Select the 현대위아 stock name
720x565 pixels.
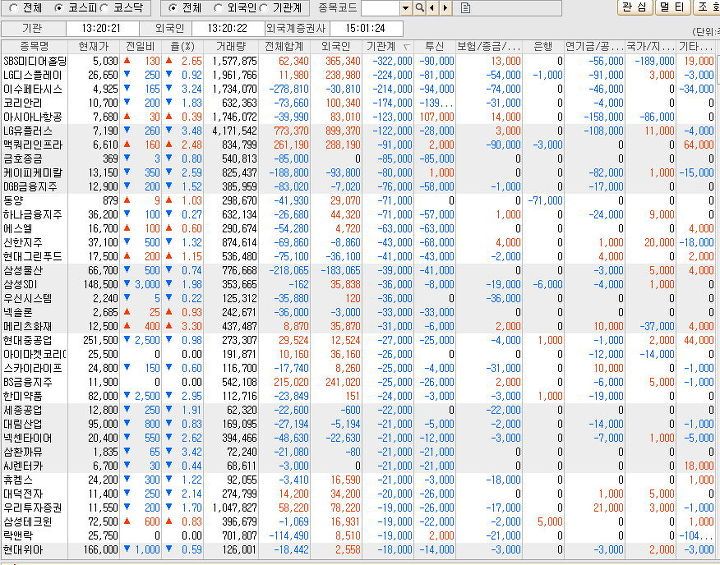[22, 549]
